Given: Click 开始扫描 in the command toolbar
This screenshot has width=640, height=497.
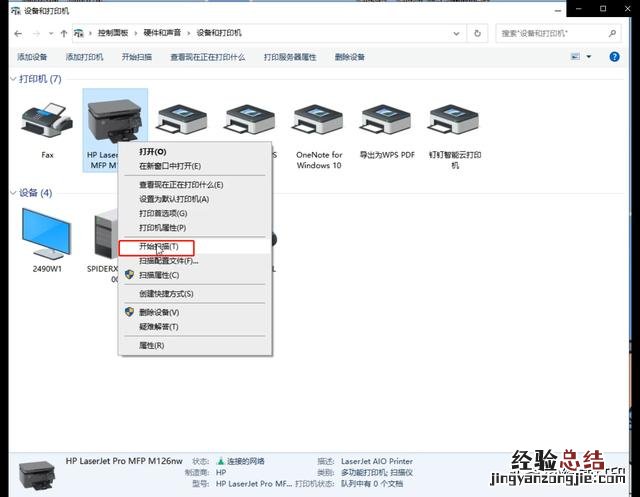Looking at the screenshot, I should (137, 57).
